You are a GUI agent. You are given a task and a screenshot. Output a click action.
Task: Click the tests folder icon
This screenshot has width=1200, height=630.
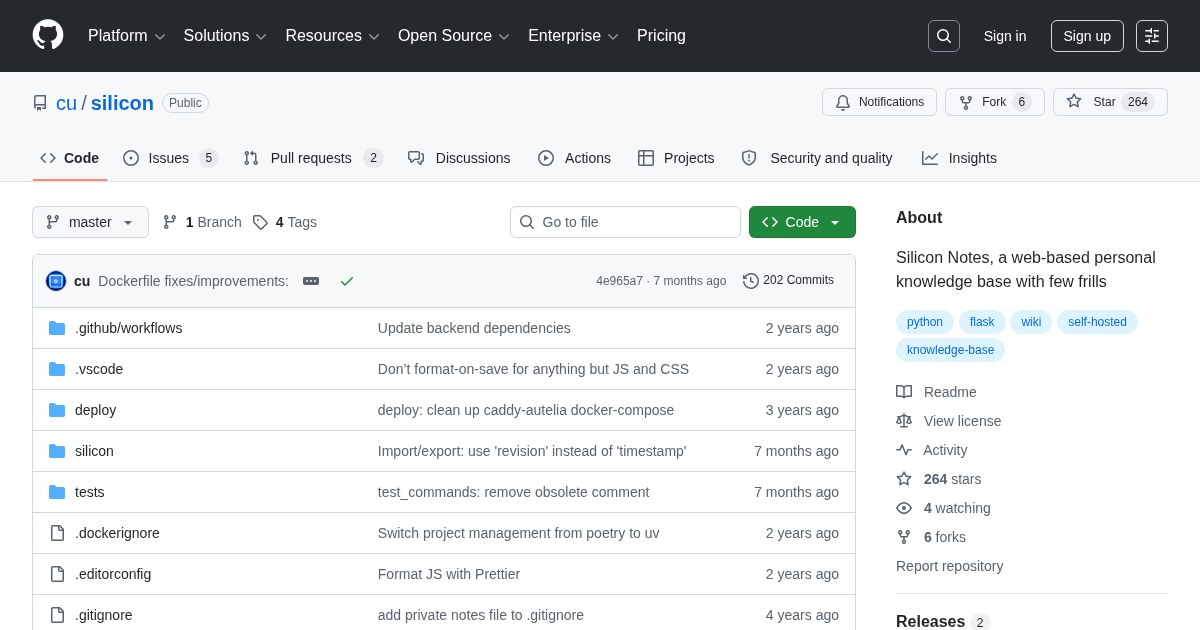tap(57, 492)
